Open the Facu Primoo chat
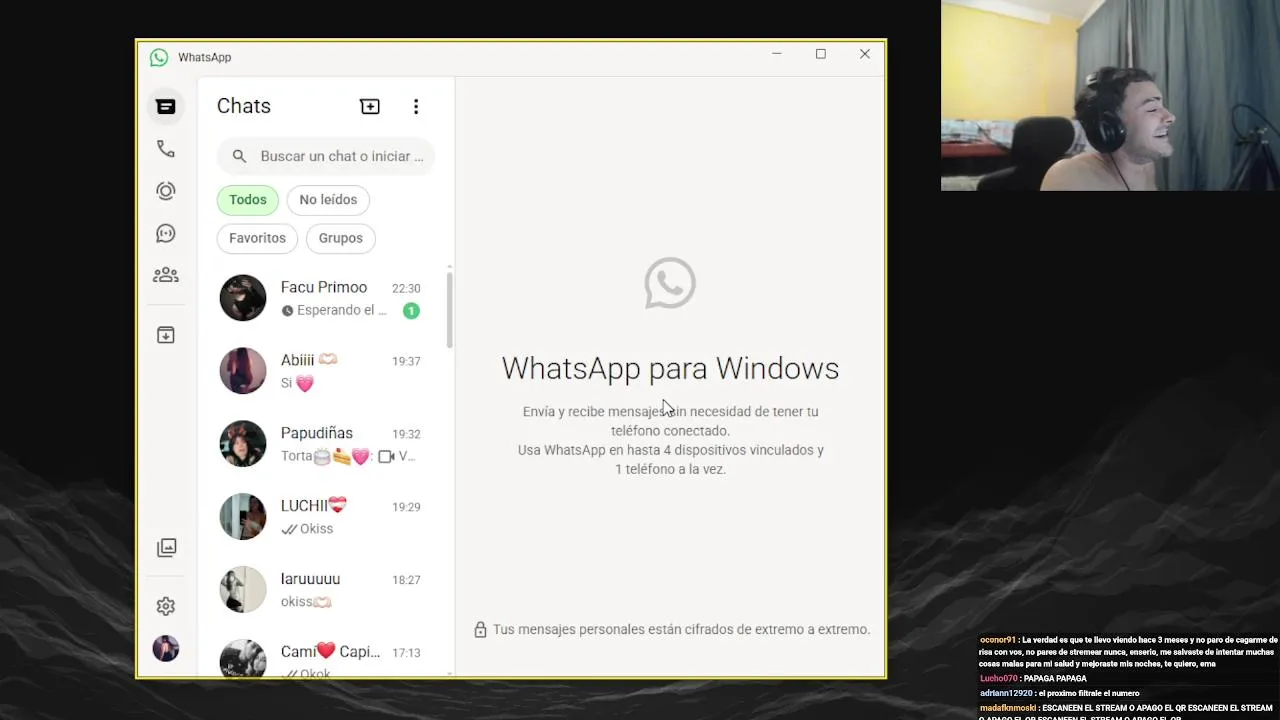1280x720 pixels. click(324, 298)
